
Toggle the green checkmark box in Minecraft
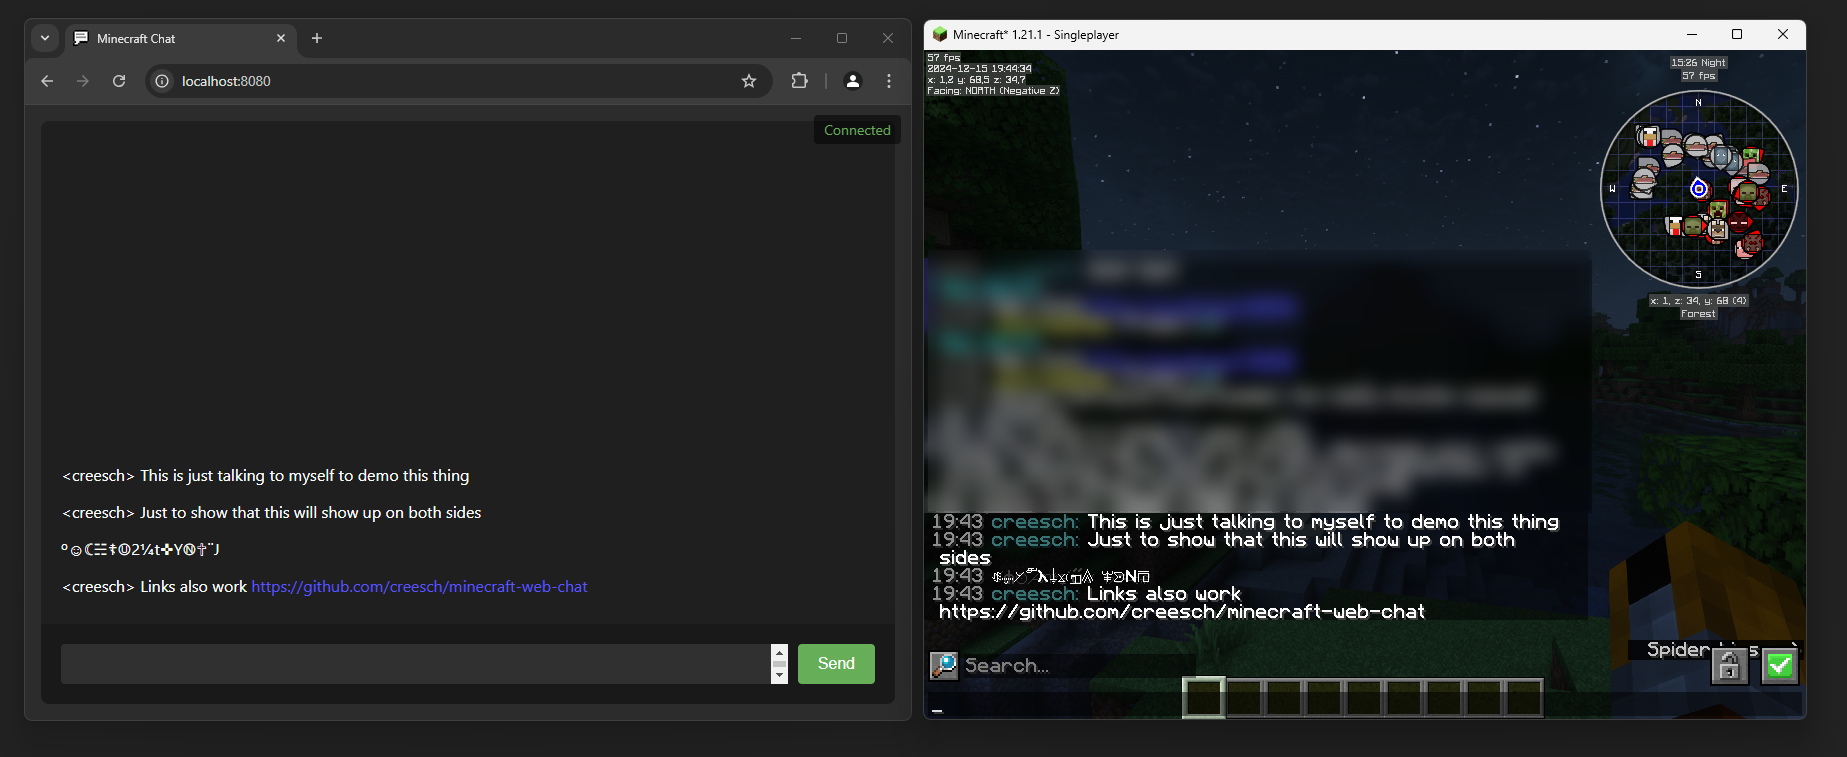[x=1779, y=665]
